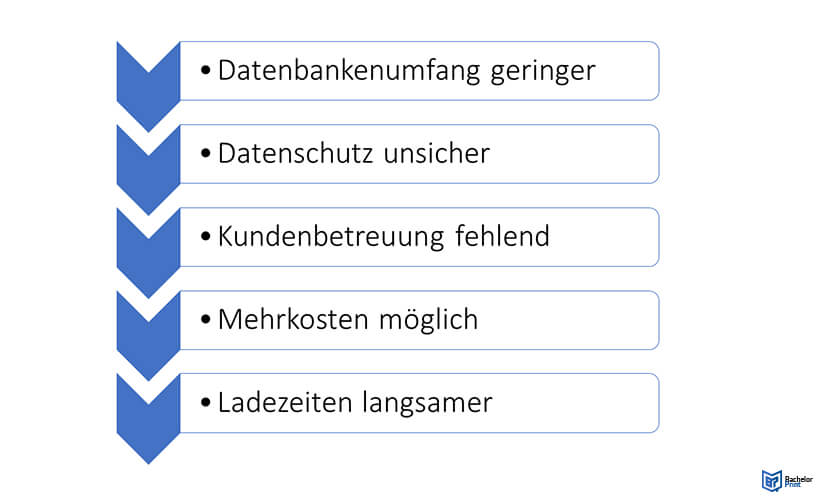Screen dimensions: 825x500
Task: Select the Datenbankenumfang geringer text box
Action: pyautogui.click(x=419, y=71)
